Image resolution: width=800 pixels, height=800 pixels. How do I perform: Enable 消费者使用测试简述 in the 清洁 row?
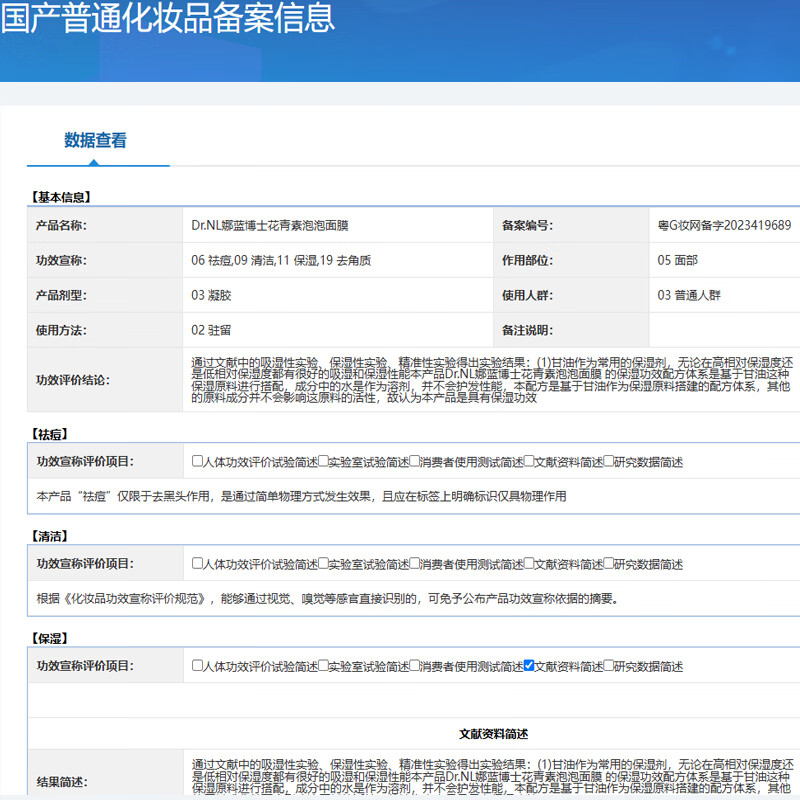pos(415,564)
